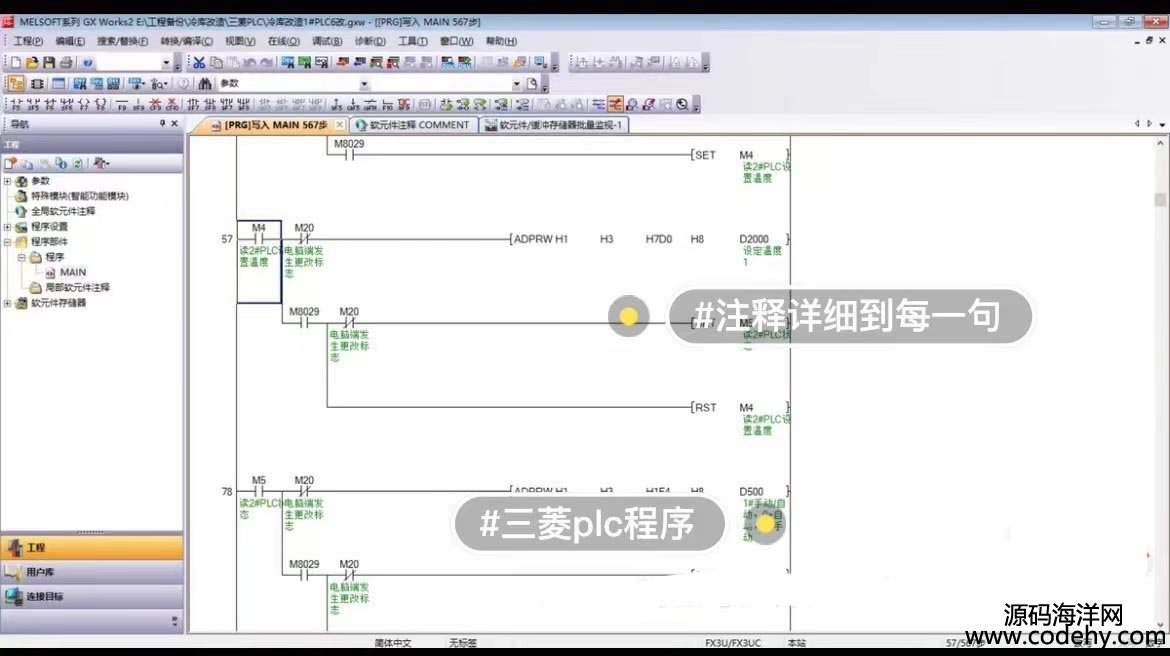Click the new data icon in project panel toolbar
This screenshot has width=1170, height=656.
coord(10,163)
